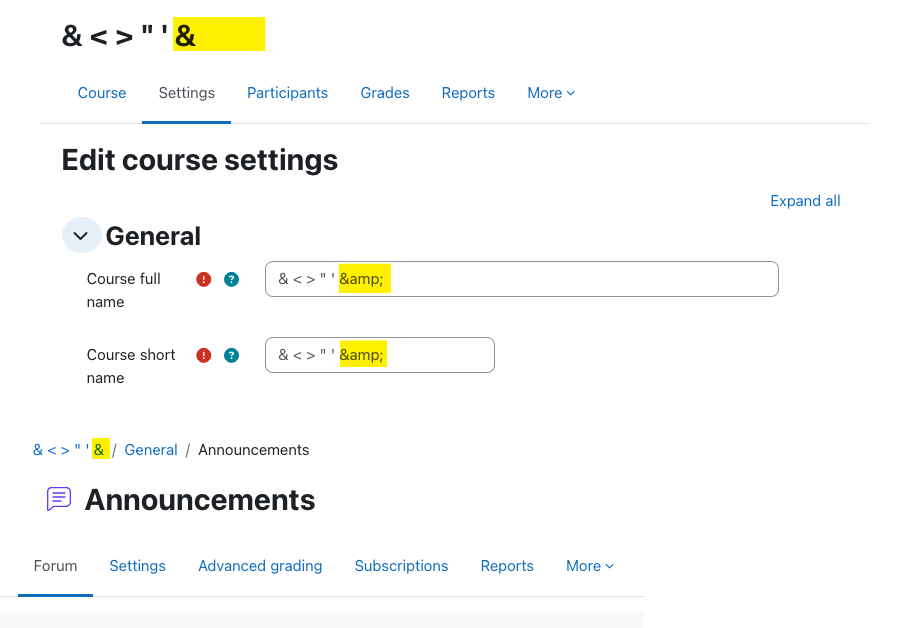Click the required icon beside Course full name
Viewport: 922px width, 628px height.
(203, 279)
